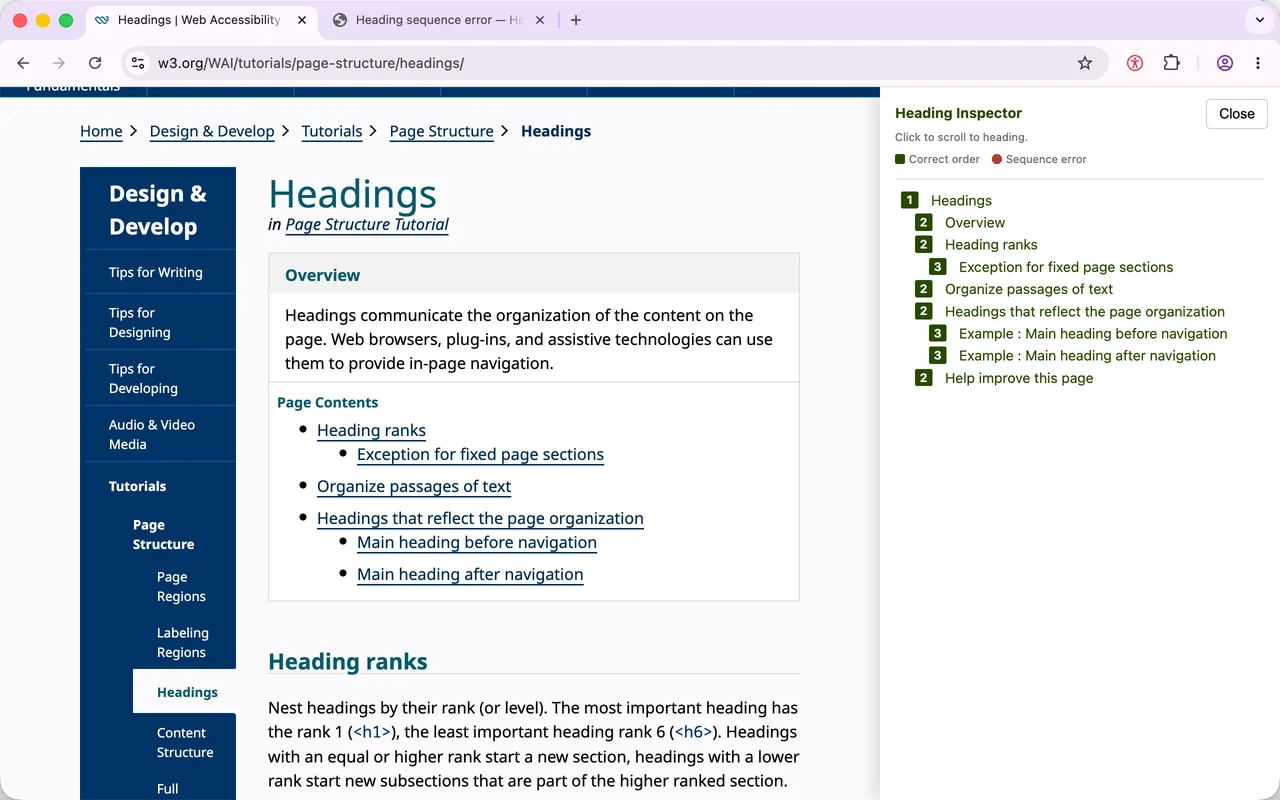This screenshot has width=1280, height=800.
Task: Select Overview in Heading Inspector list
Action: 975,223
